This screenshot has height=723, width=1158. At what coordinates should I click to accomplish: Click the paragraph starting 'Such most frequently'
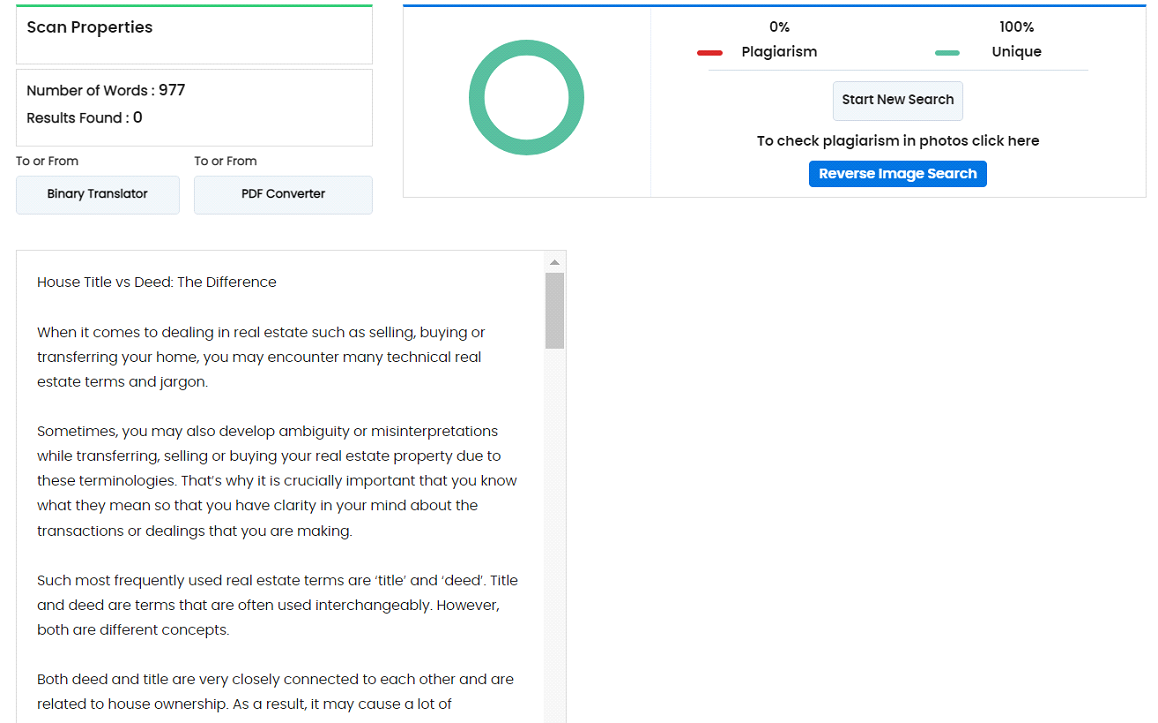point(277,605)
